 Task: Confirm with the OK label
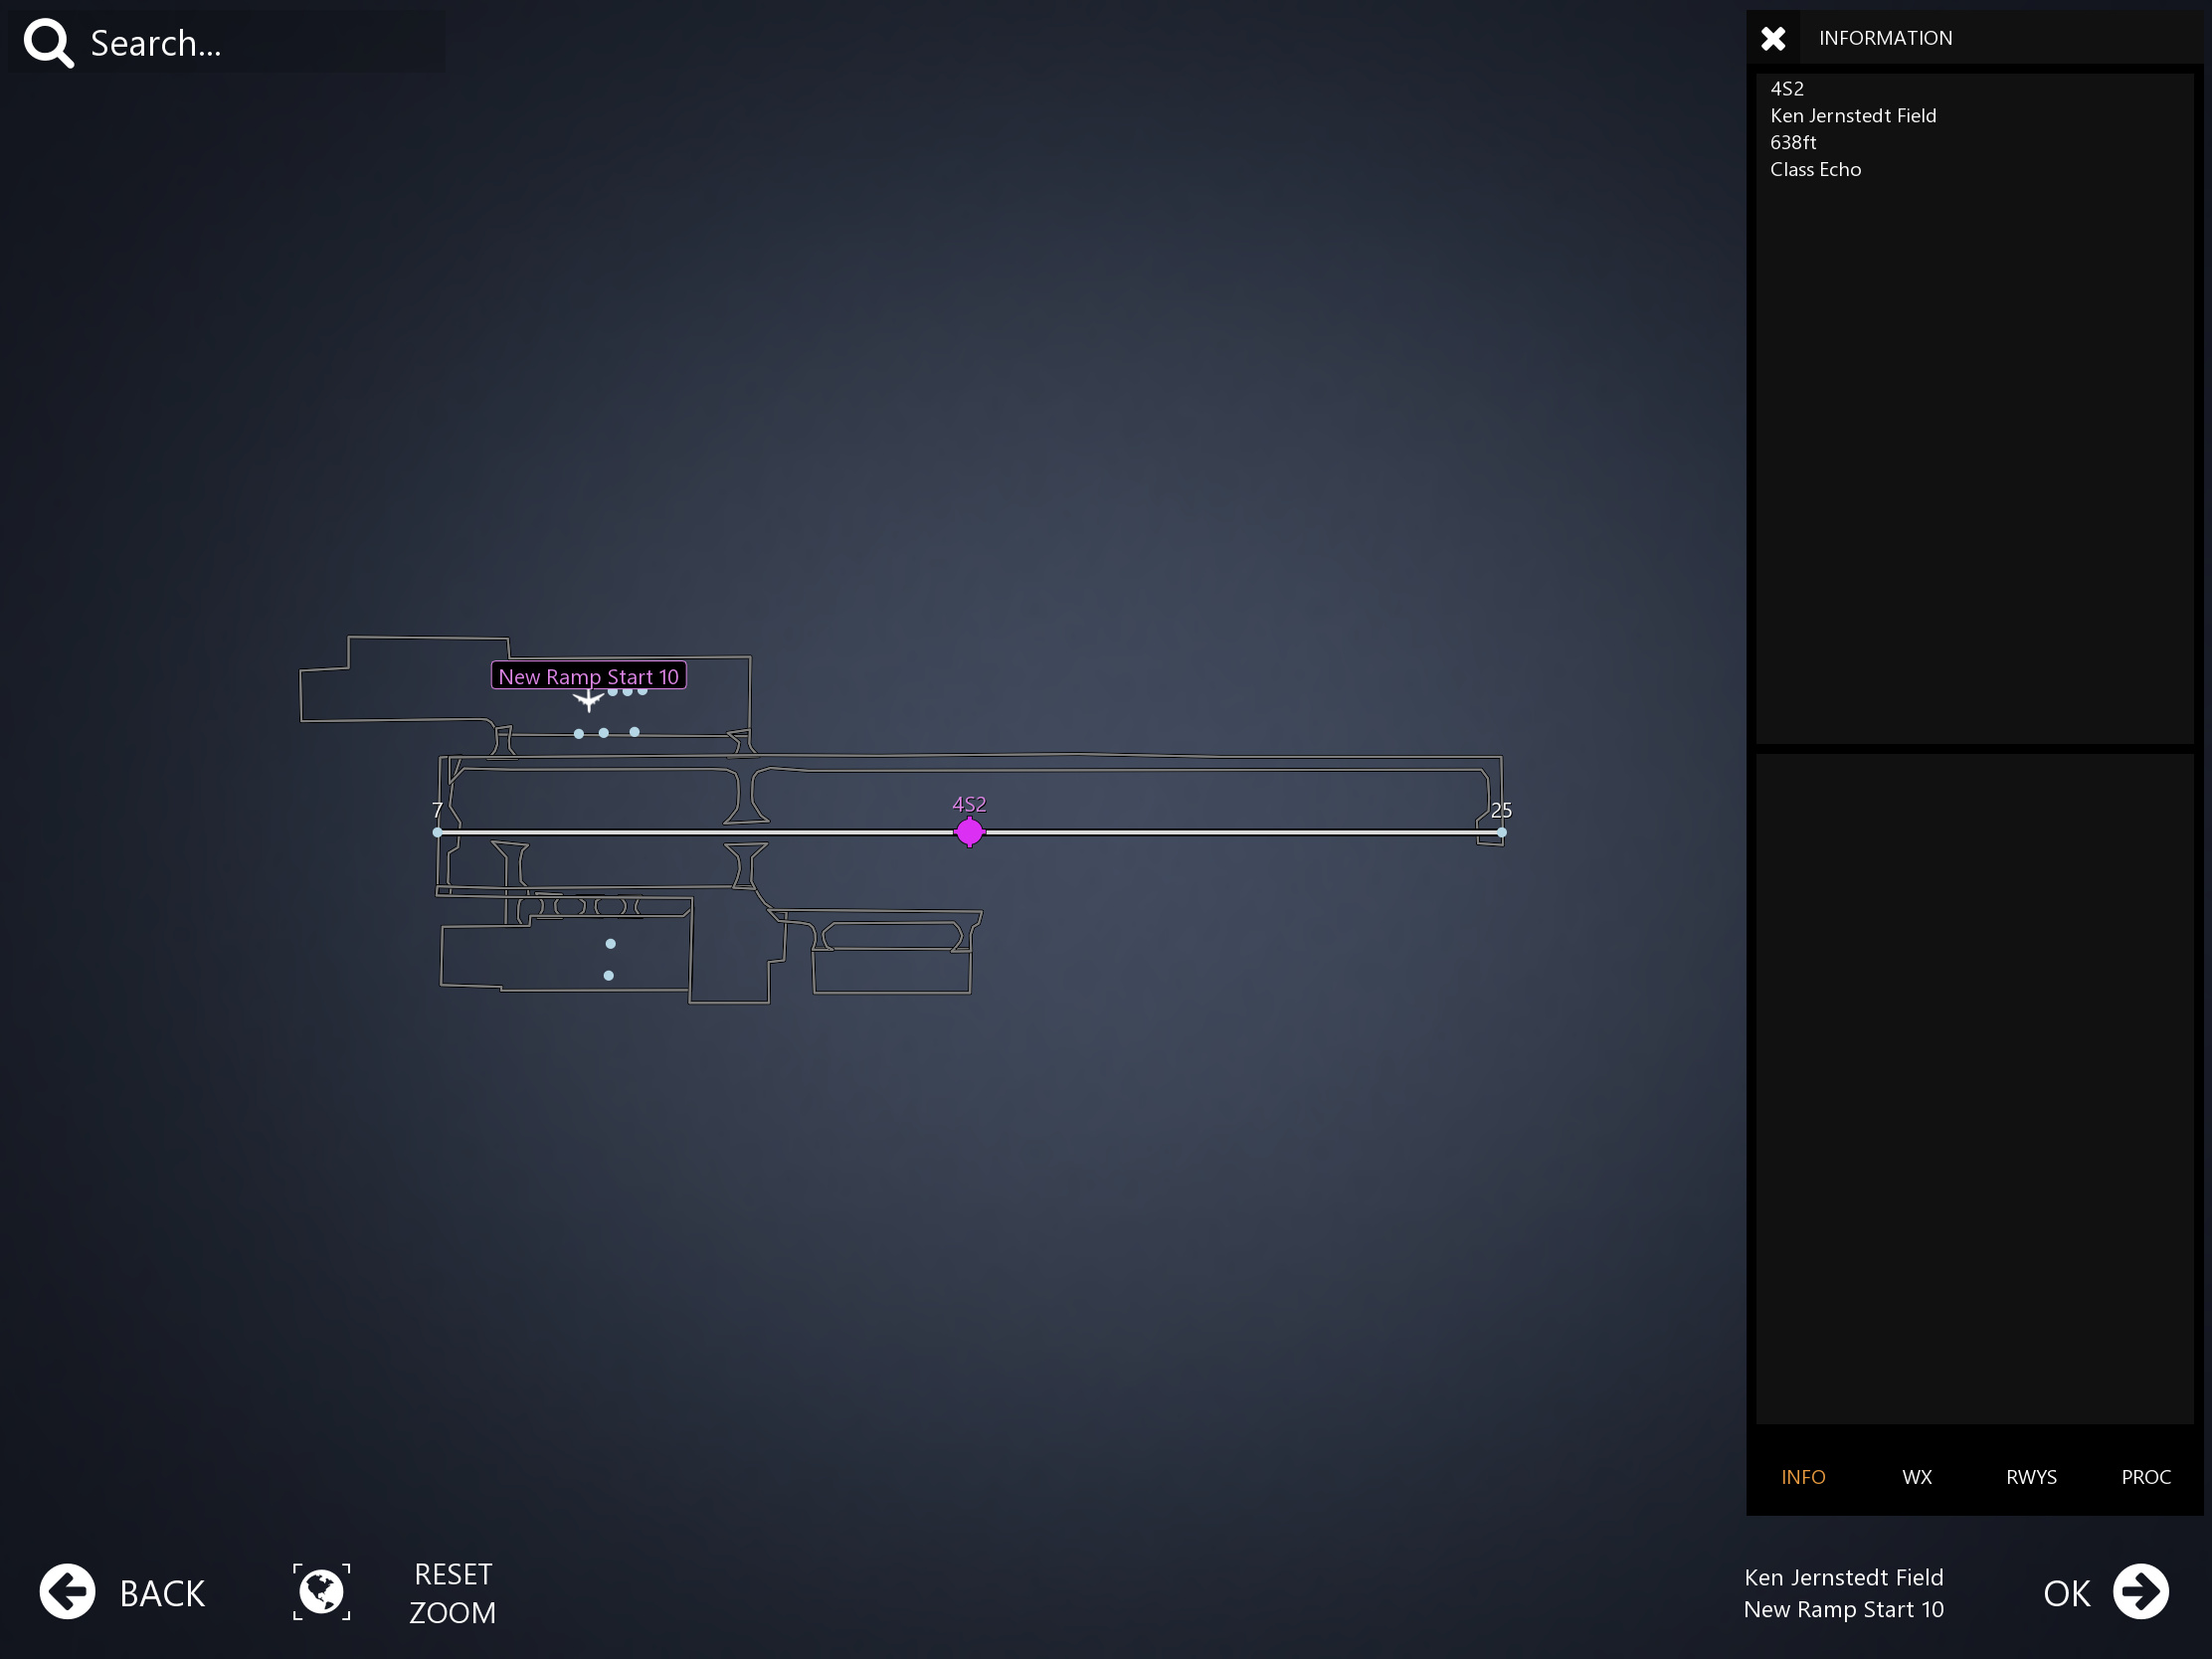(x=2066, y=1593)
